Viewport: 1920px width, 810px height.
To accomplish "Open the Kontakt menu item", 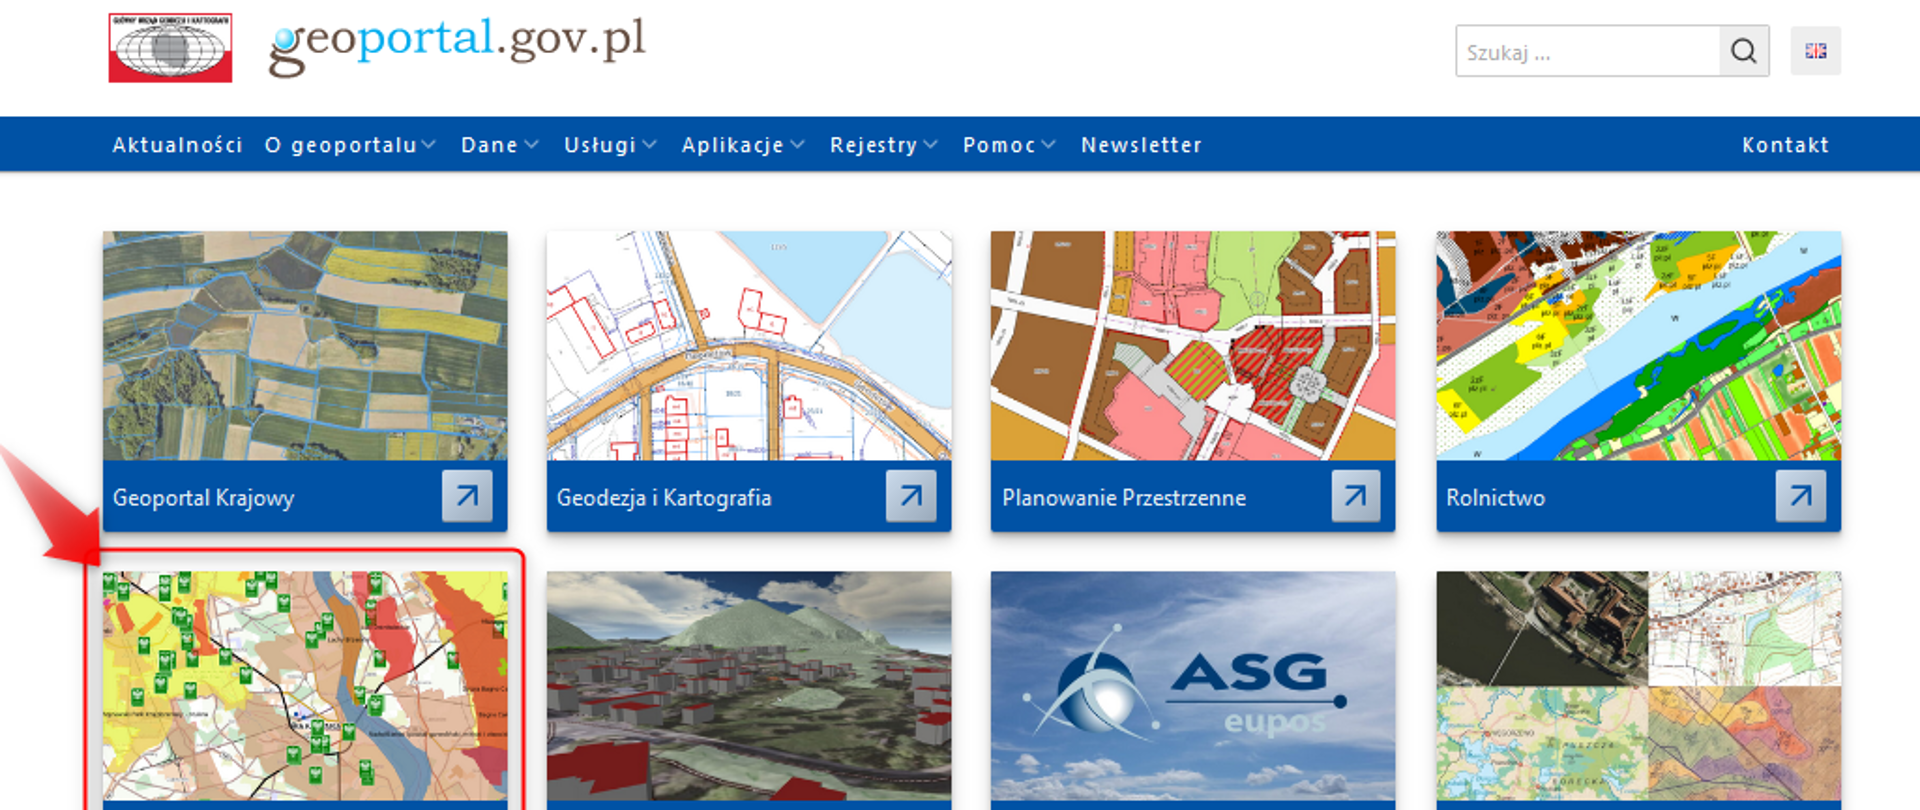I will [1785, 145].
